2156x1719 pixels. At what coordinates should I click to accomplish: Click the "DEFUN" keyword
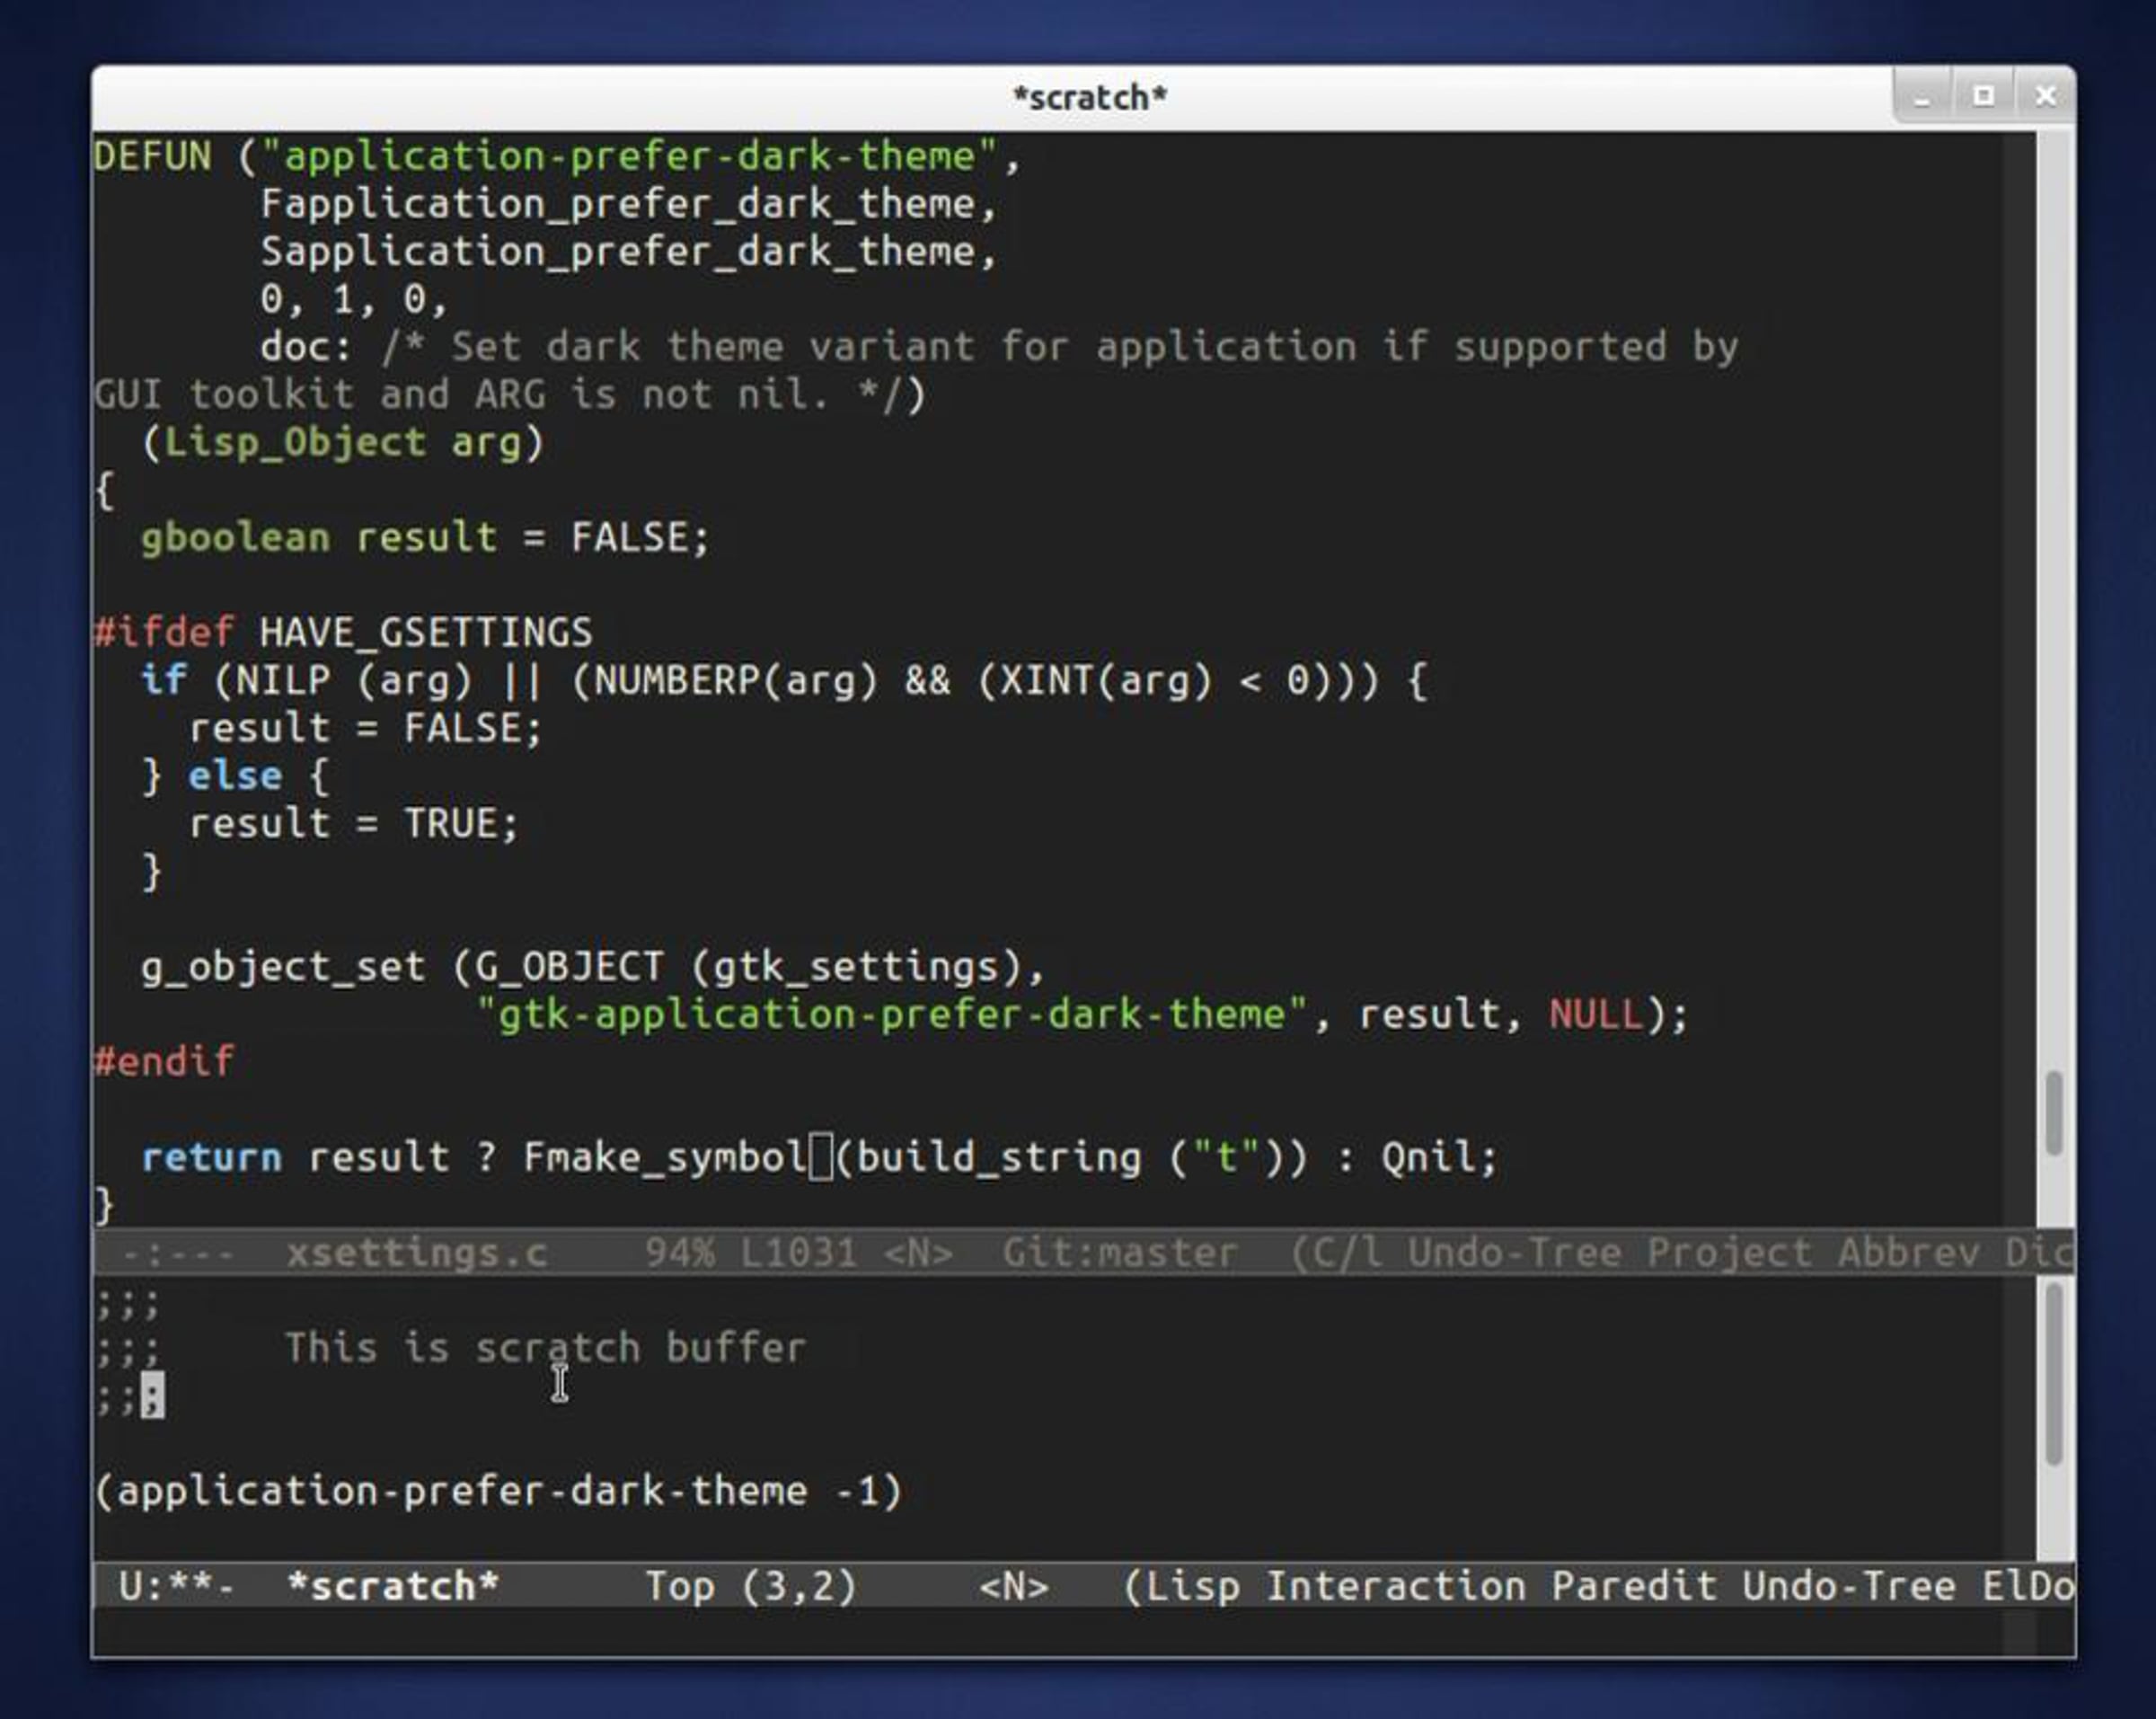coord(153,156)
